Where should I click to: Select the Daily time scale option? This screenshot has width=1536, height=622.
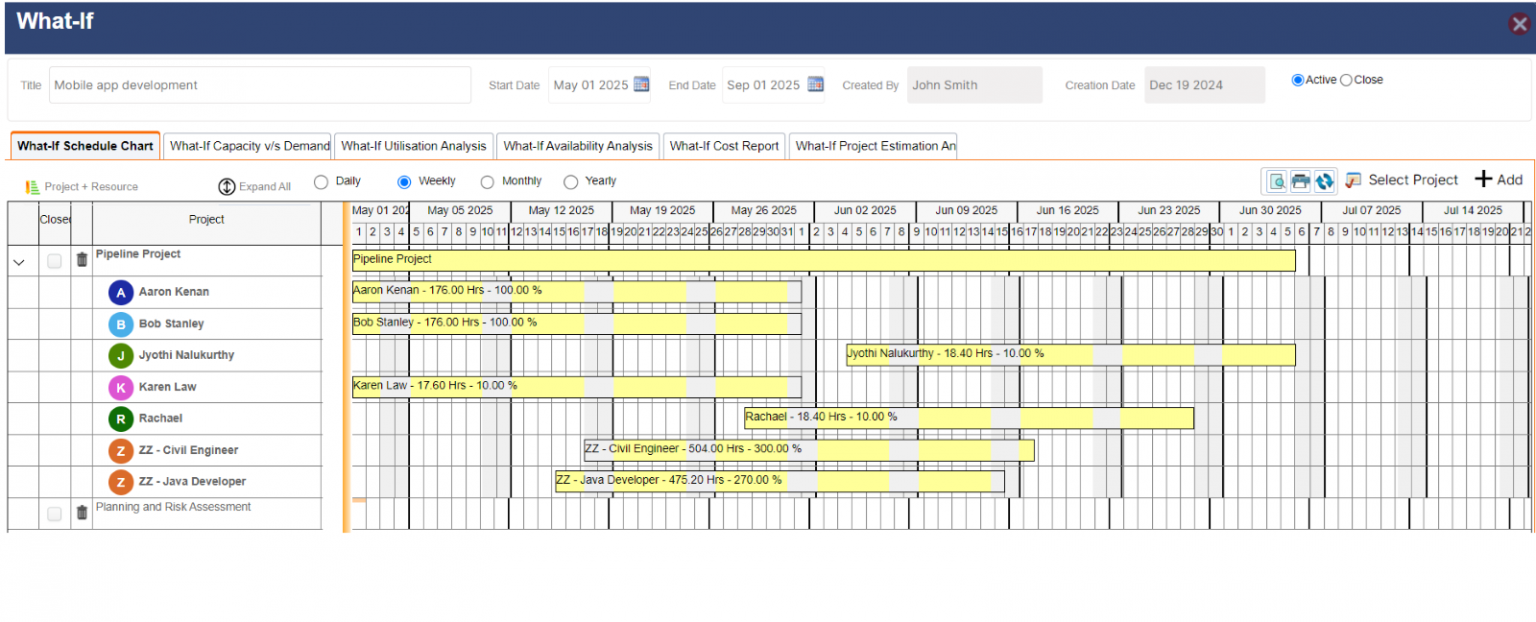pos(321,181)
